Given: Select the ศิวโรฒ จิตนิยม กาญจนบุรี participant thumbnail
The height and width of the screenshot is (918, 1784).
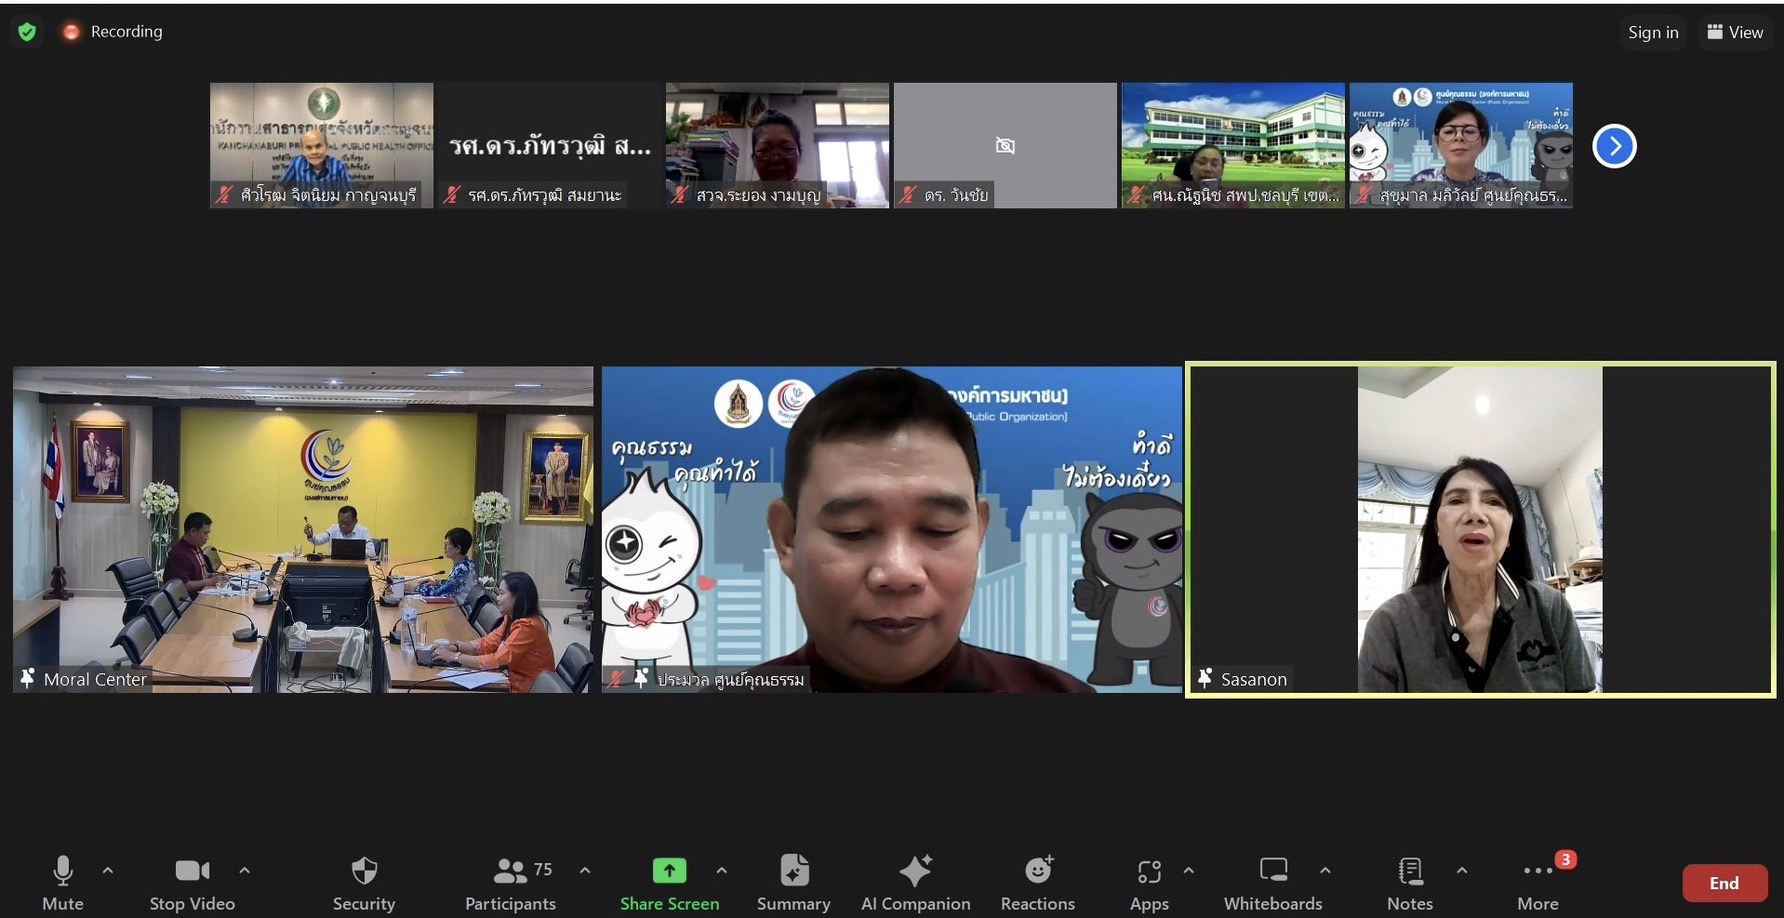Looking at the screenshot, I should coord(321,145).
